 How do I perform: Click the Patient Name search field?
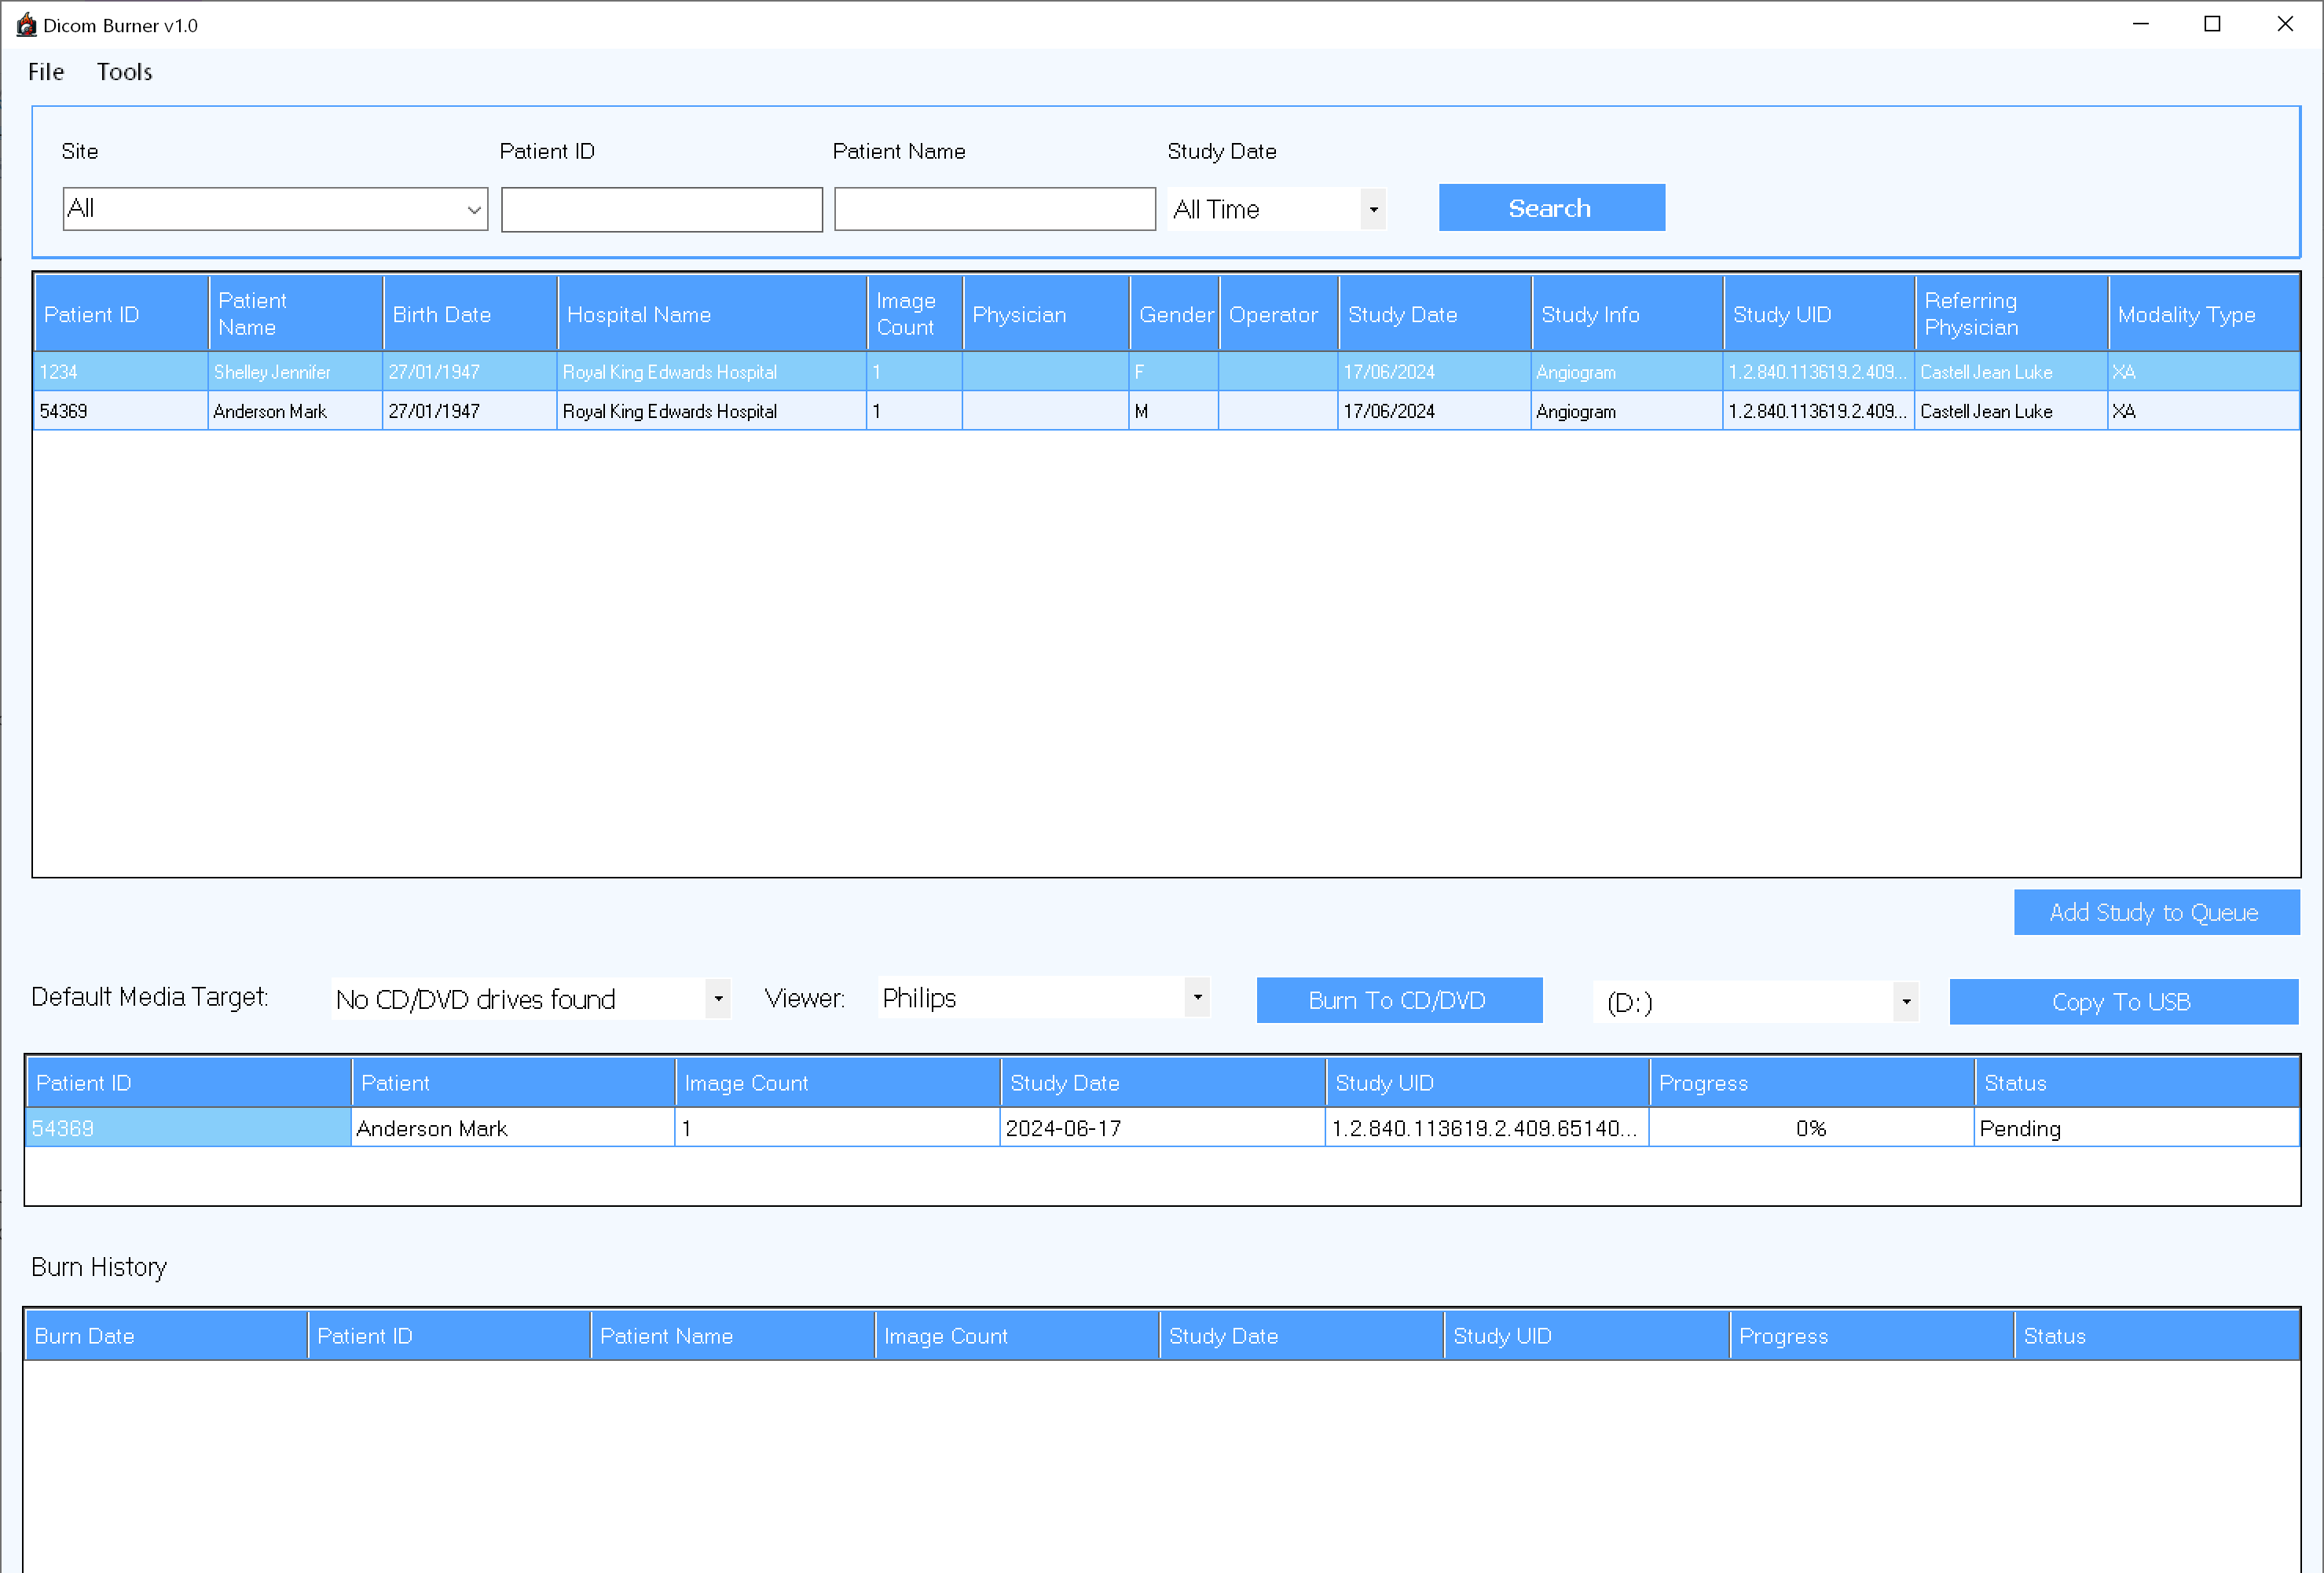coord(995,209)
